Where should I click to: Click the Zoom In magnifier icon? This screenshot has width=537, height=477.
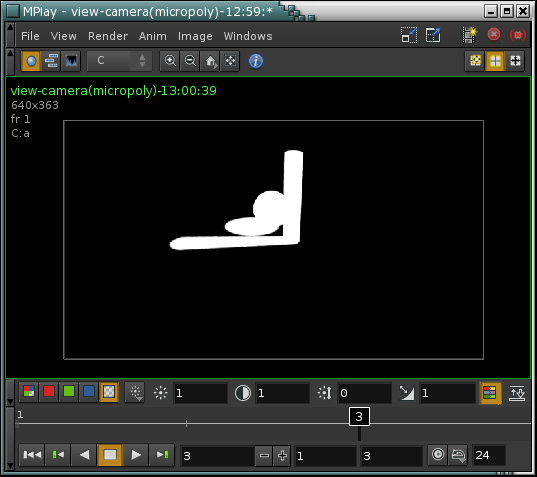[x=170, y=61]
